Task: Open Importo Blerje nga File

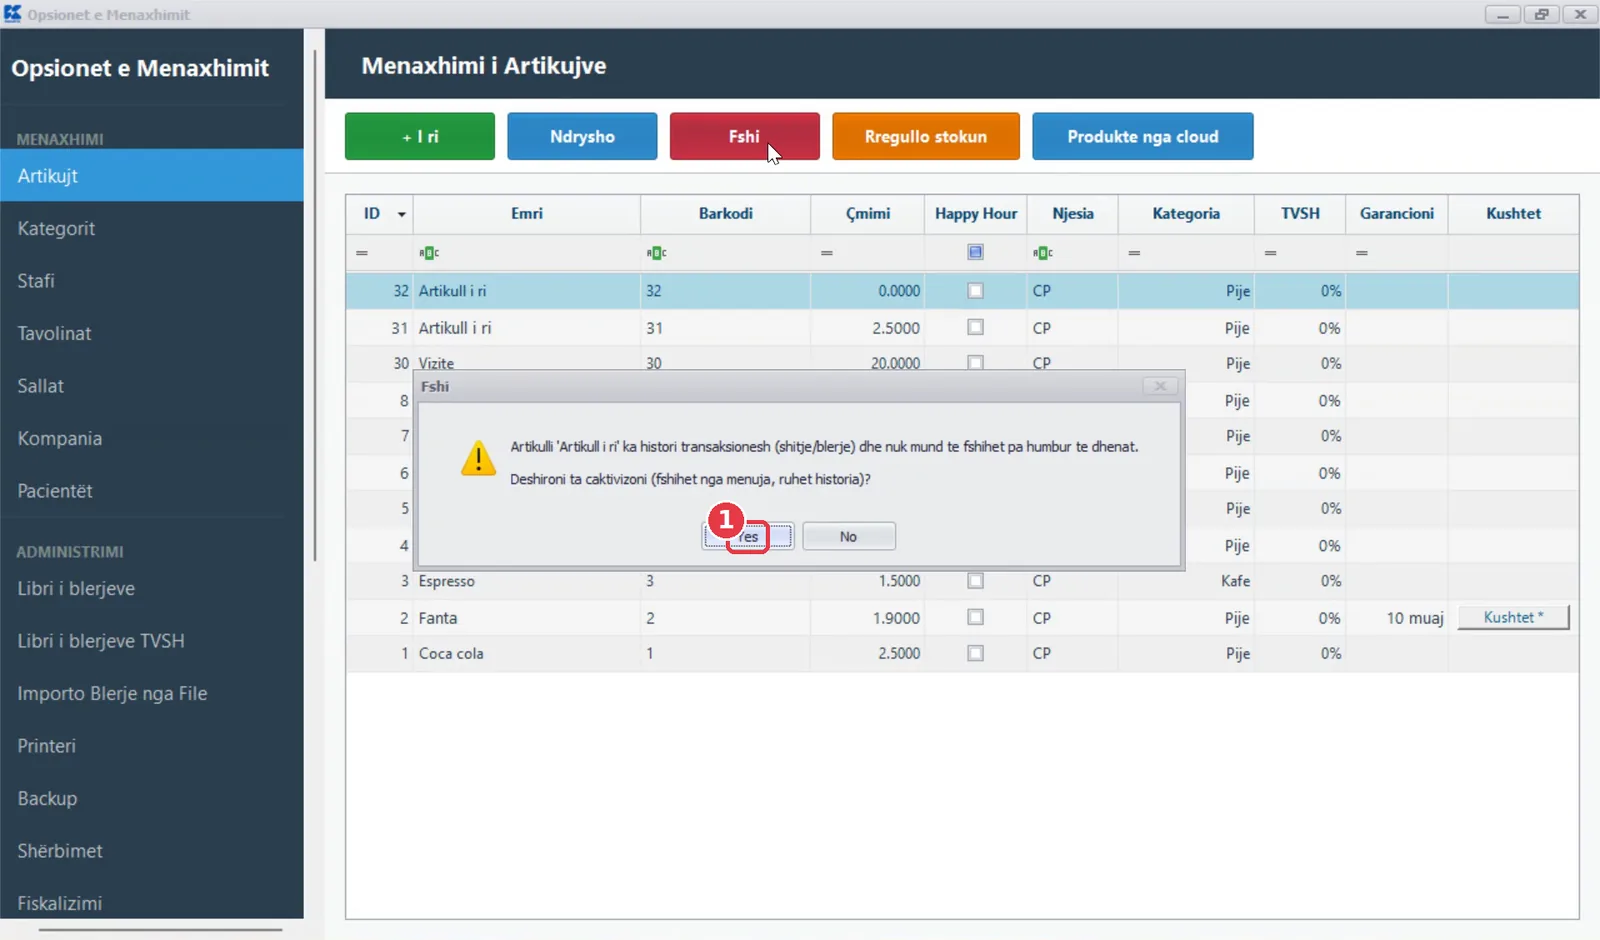Action: (152, 693)
